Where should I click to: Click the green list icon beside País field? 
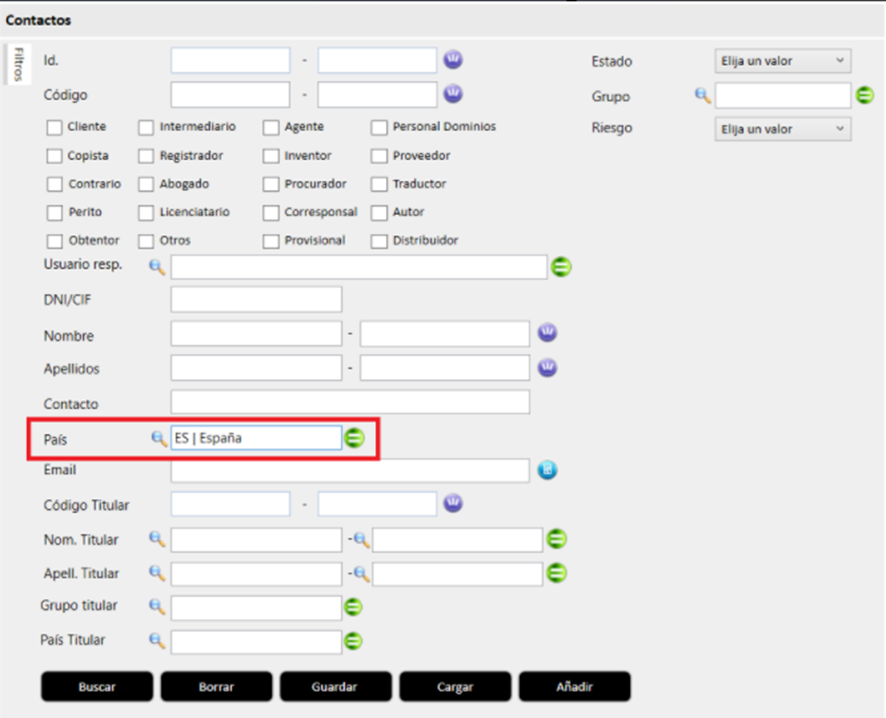[x=354, y=438]
